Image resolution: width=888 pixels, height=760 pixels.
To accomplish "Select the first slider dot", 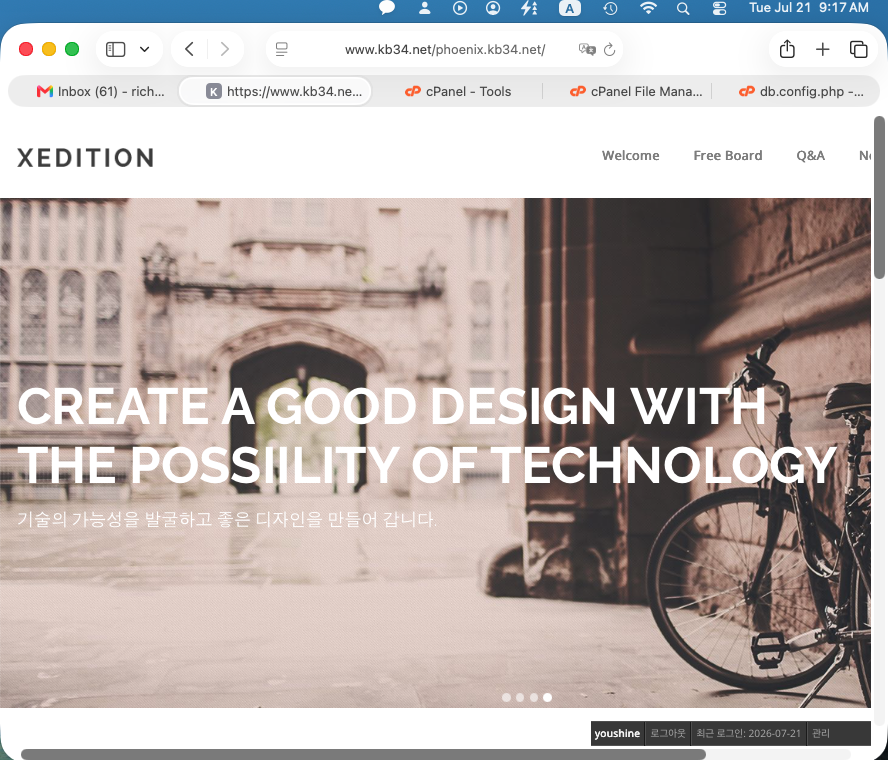I will click(506, 697).
